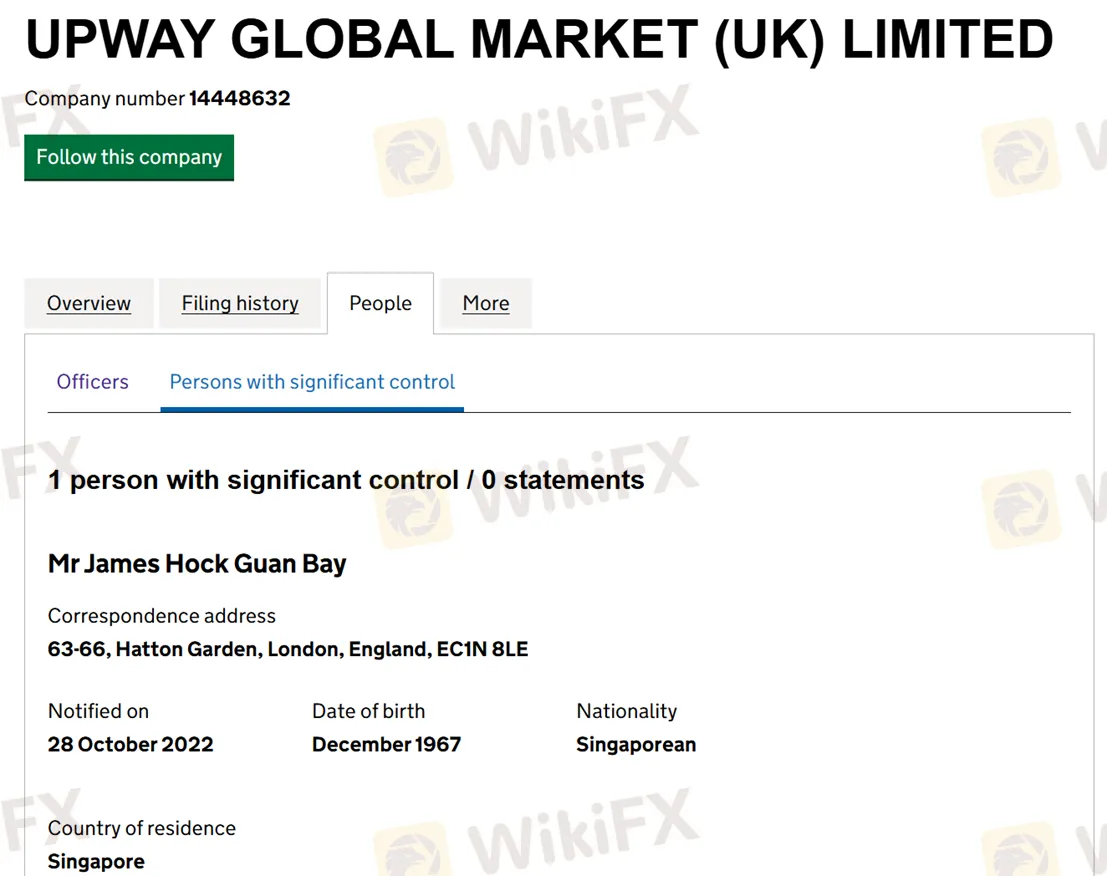Click the Hatton Garden correspondence address

[288, 649]
